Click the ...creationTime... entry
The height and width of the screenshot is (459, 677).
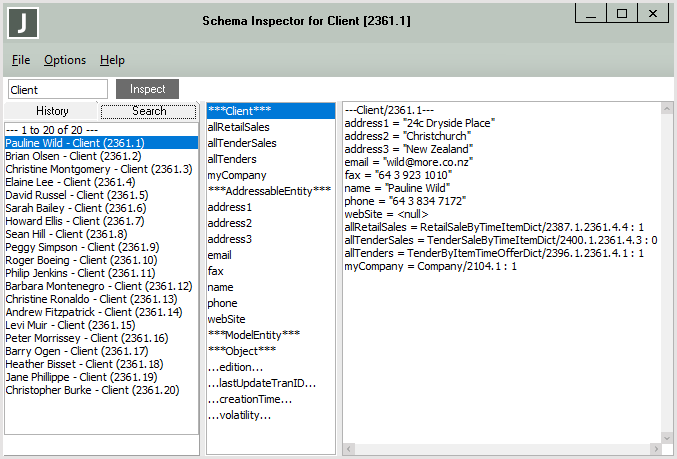[248, 399]
